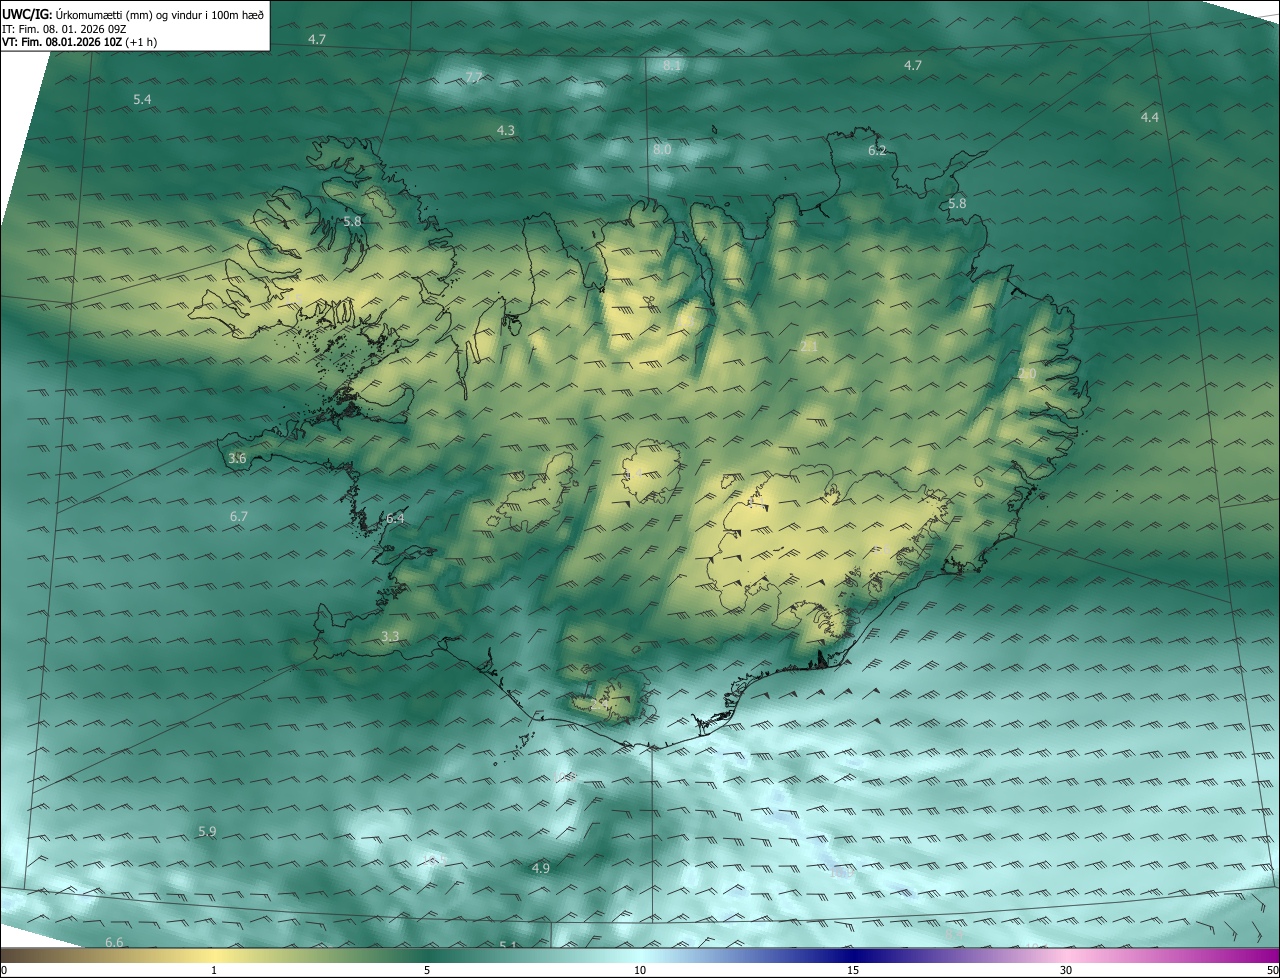Select the 3.6 value label on Snæfellsnes
This screenshot has height=978, width=1280.
point(237,458)
